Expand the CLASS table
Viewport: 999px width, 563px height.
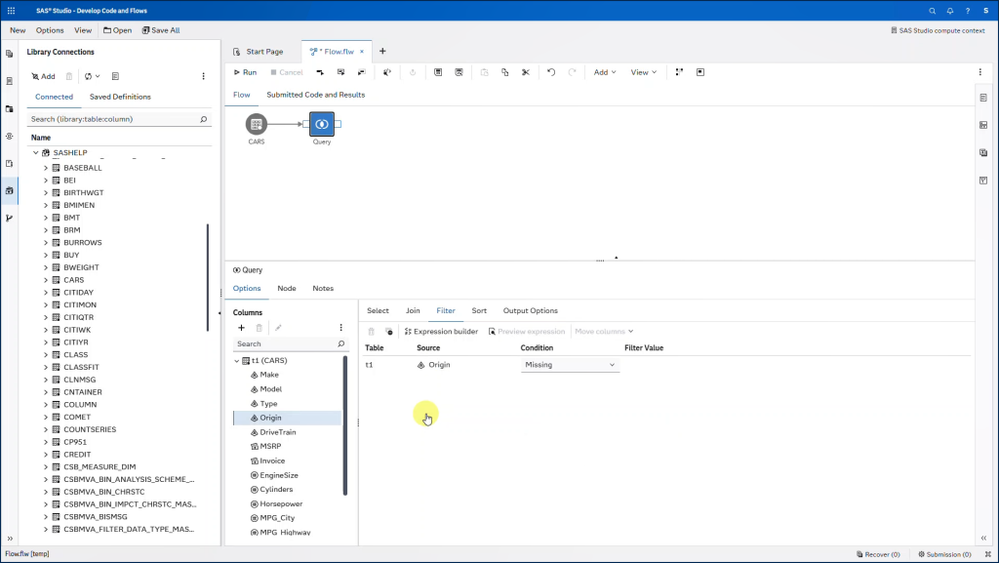click(x=46, y=355)
